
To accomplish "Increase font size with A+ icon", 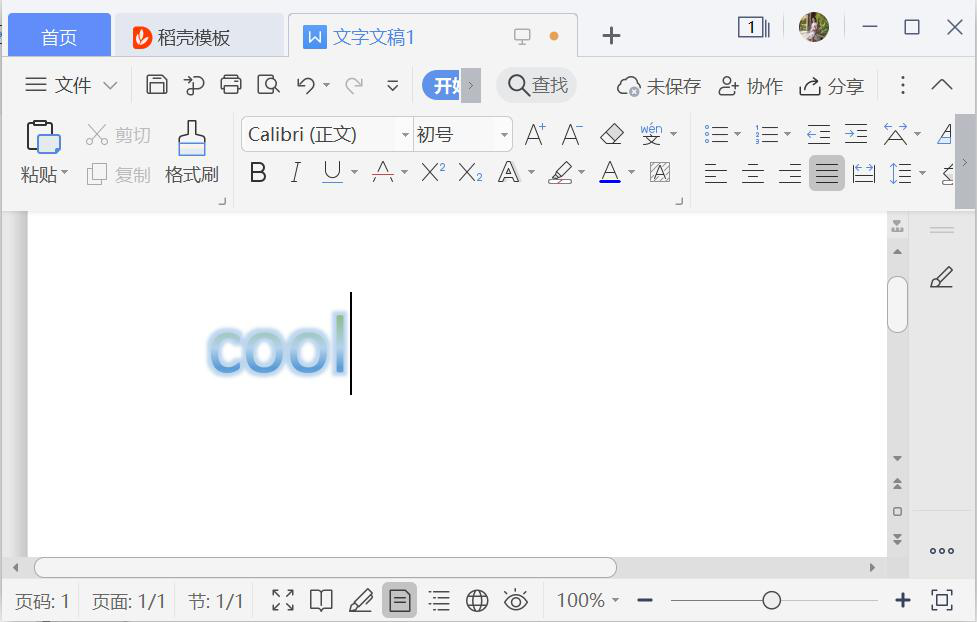I will 535,134.
